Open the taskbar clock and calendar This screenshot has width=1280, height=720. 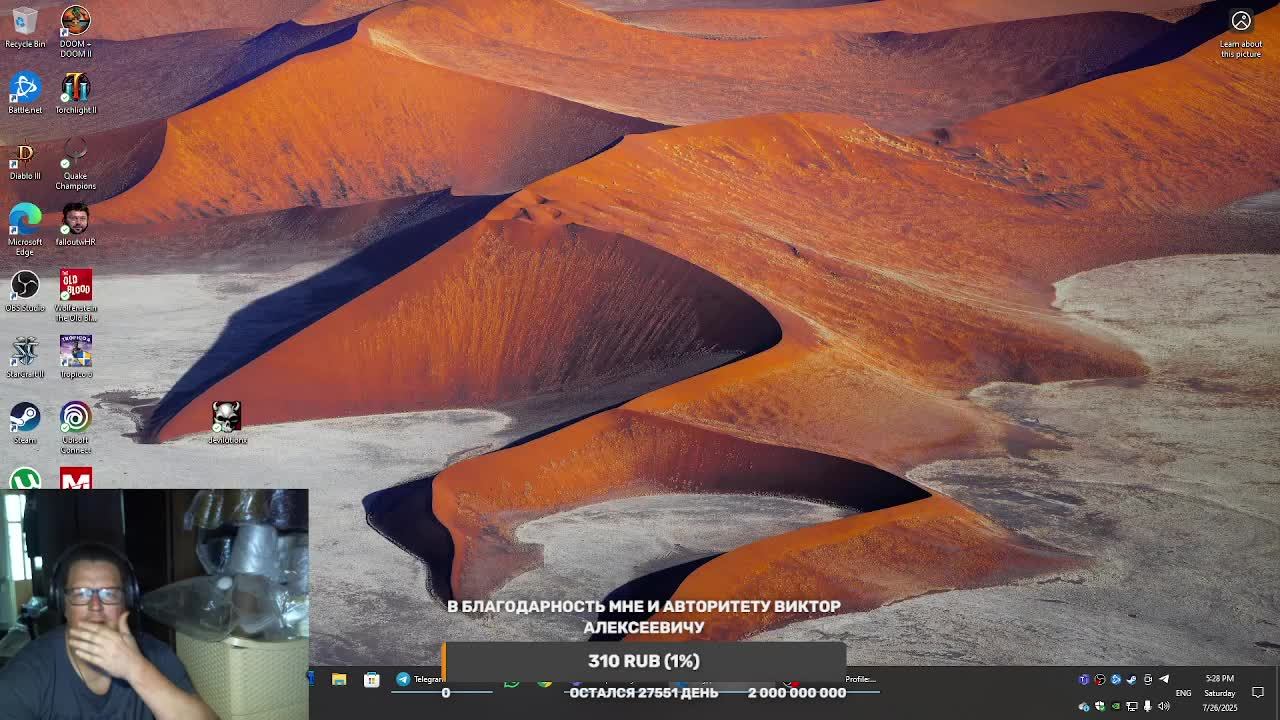(1220, 693)
